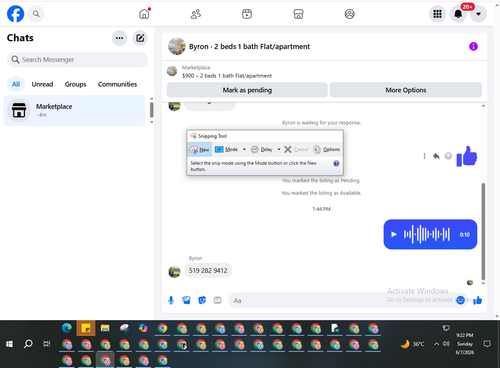Viewport: 500px width, 368px height.
Task: Select the Groups chats filter
Action: click(x=75, y=84)
